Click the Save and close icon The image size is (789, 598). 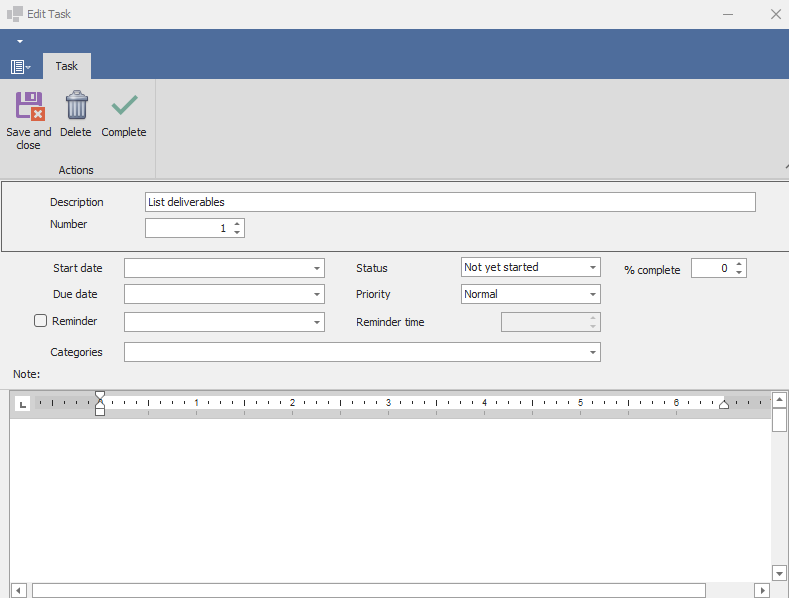pyautogui.click(x=29, y=106)
